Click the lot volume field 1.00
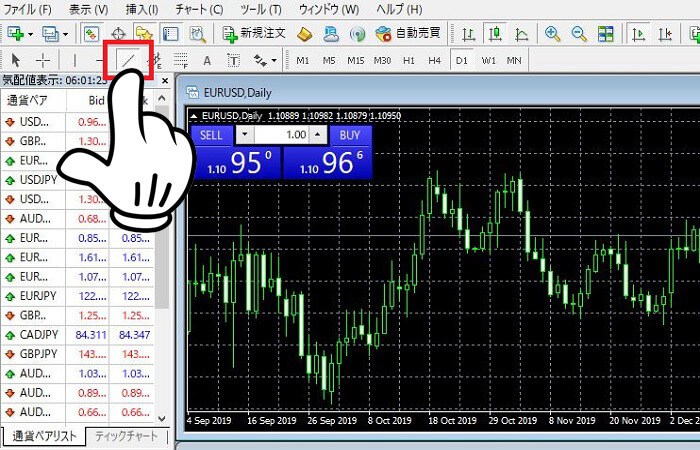The image size is (700, 450). [x=282, y=135]
